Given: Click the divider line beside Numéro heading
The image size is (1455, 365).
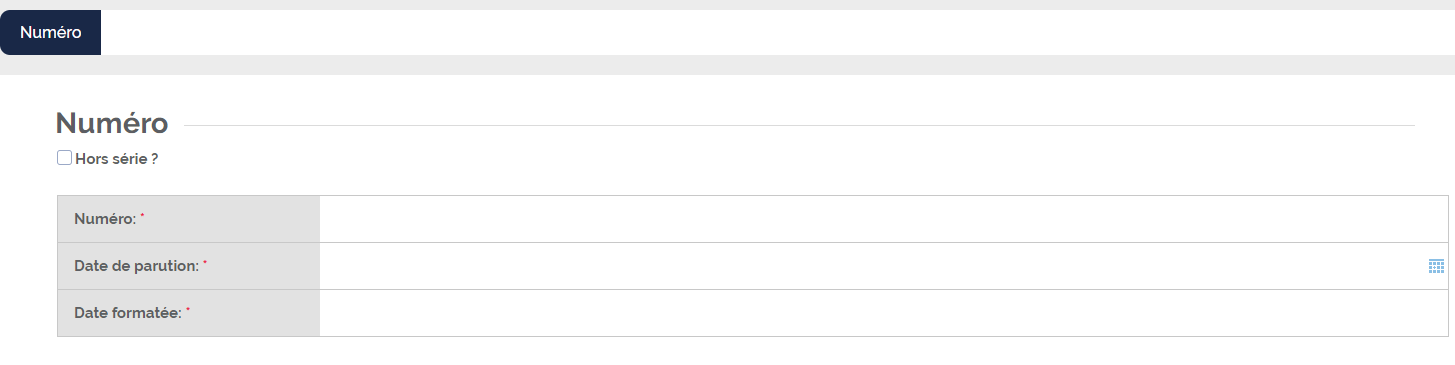Looking at the screenshot, I should 800,125.
